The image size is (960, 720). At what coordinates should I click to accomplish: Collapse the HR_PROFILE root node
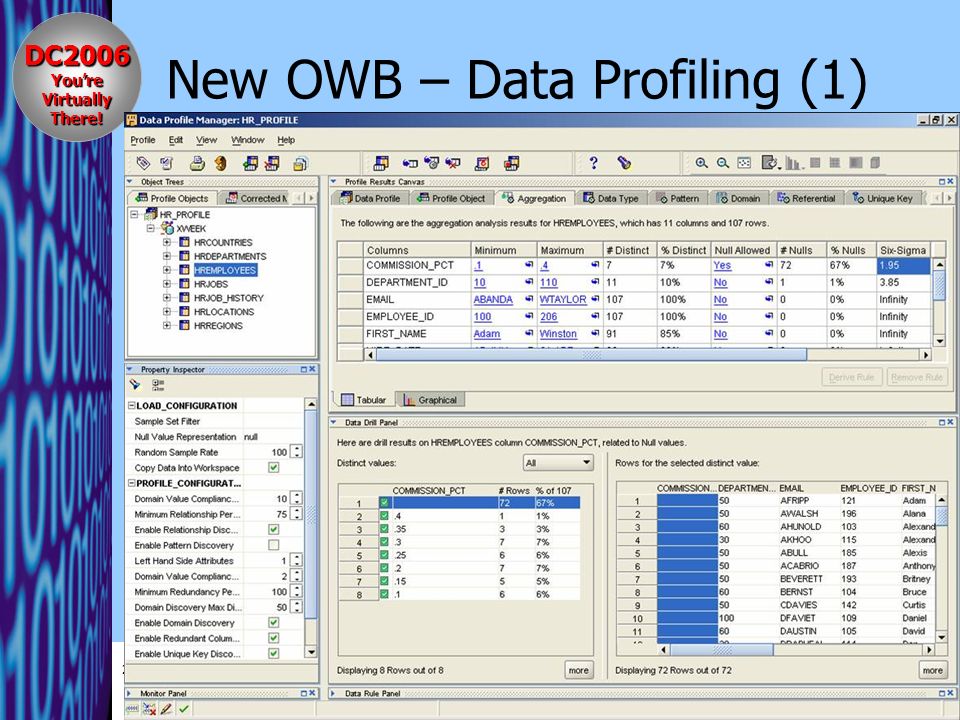click(135, 214)
